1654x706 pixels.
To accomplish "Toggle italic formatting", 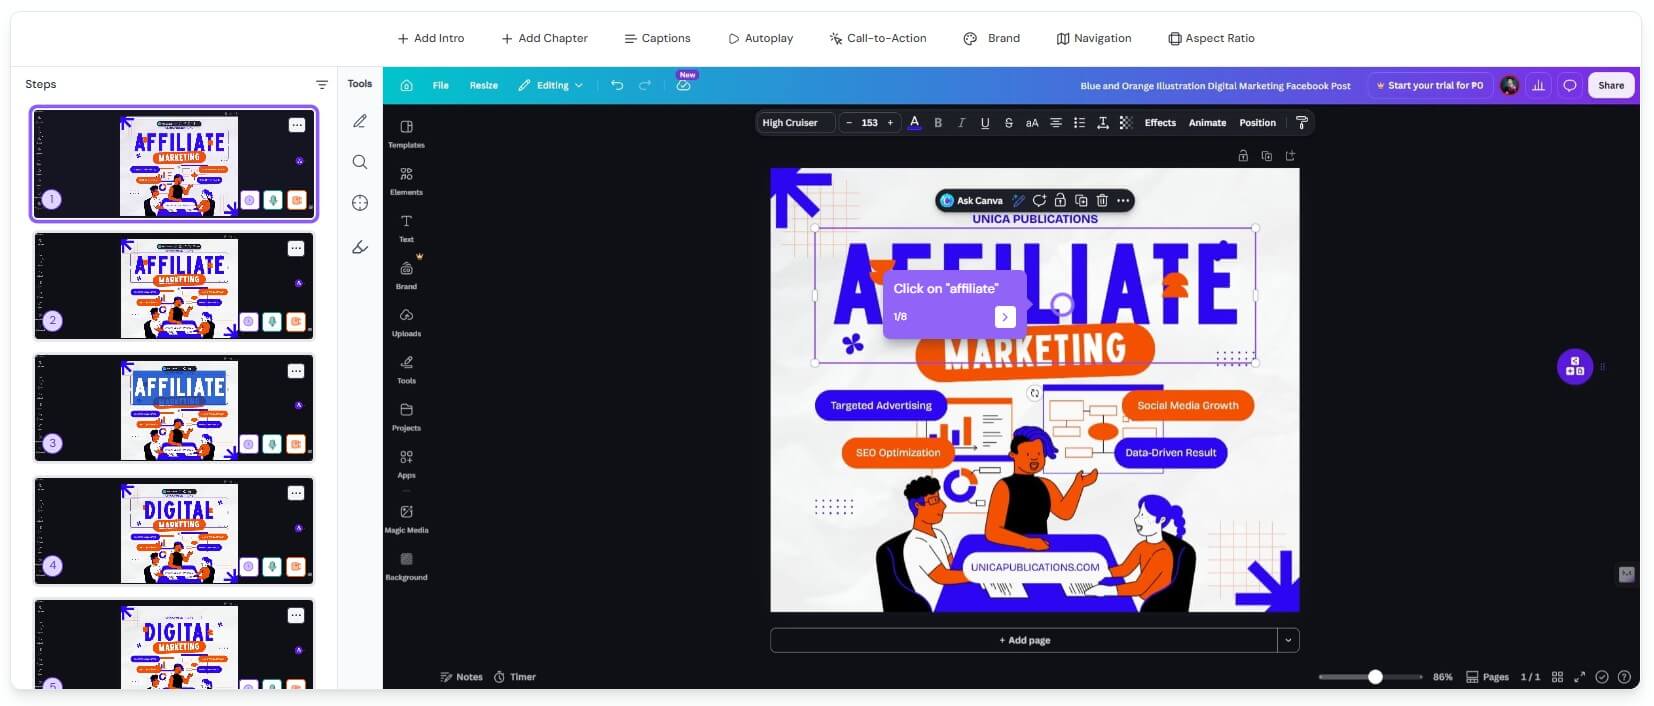I will [961, 122].
